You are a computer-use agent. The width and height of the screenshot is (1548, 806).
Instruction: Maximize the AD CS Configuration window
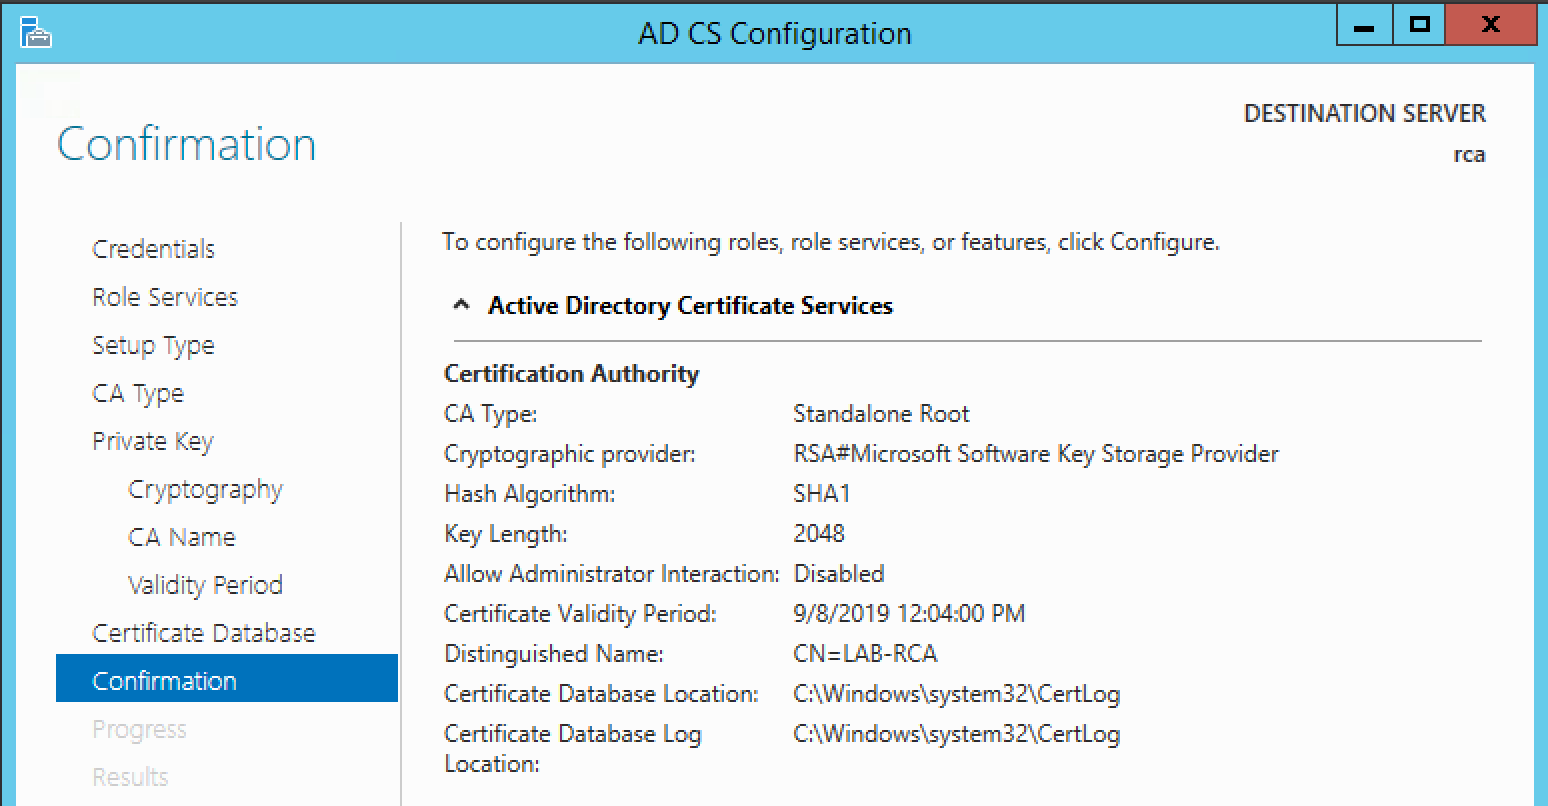coord(1419,27)
